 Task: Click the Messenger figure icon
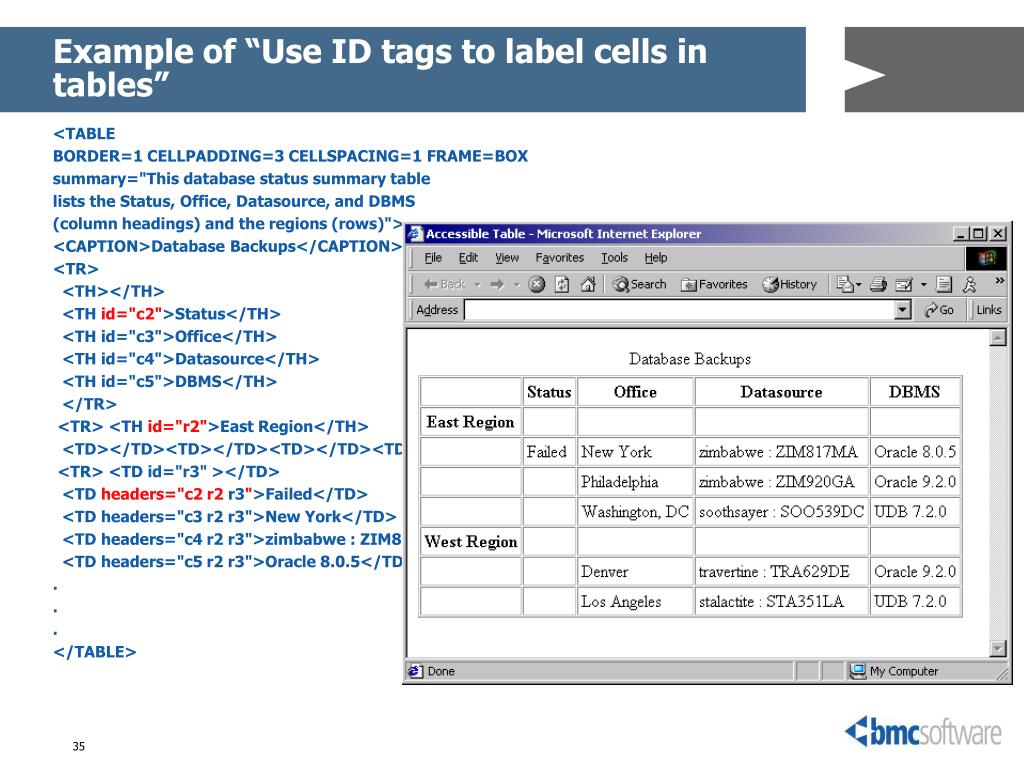click(x=970, y=284)
